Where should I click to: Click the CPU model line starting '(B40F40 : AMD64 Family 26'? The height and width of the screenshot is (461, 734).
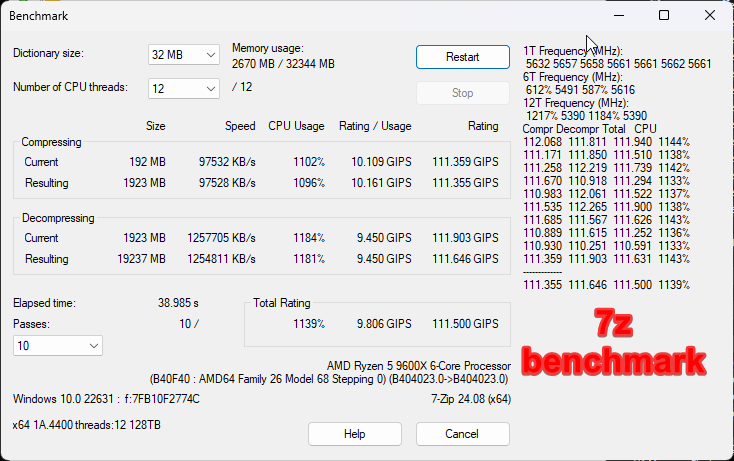point(329,379)
